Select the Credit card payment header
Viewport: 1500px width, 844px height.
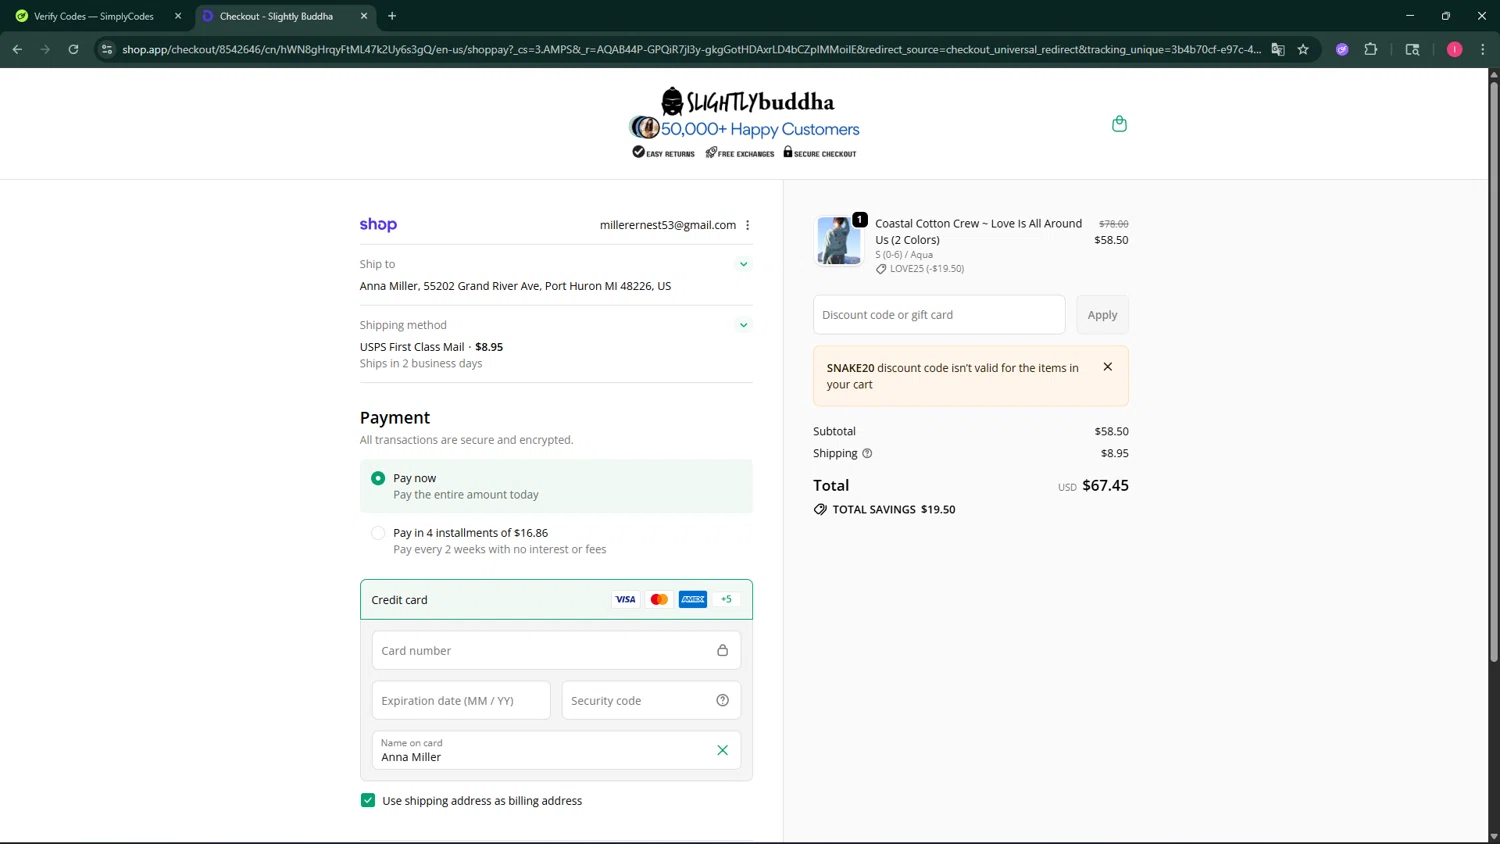(x=556, y=599)
